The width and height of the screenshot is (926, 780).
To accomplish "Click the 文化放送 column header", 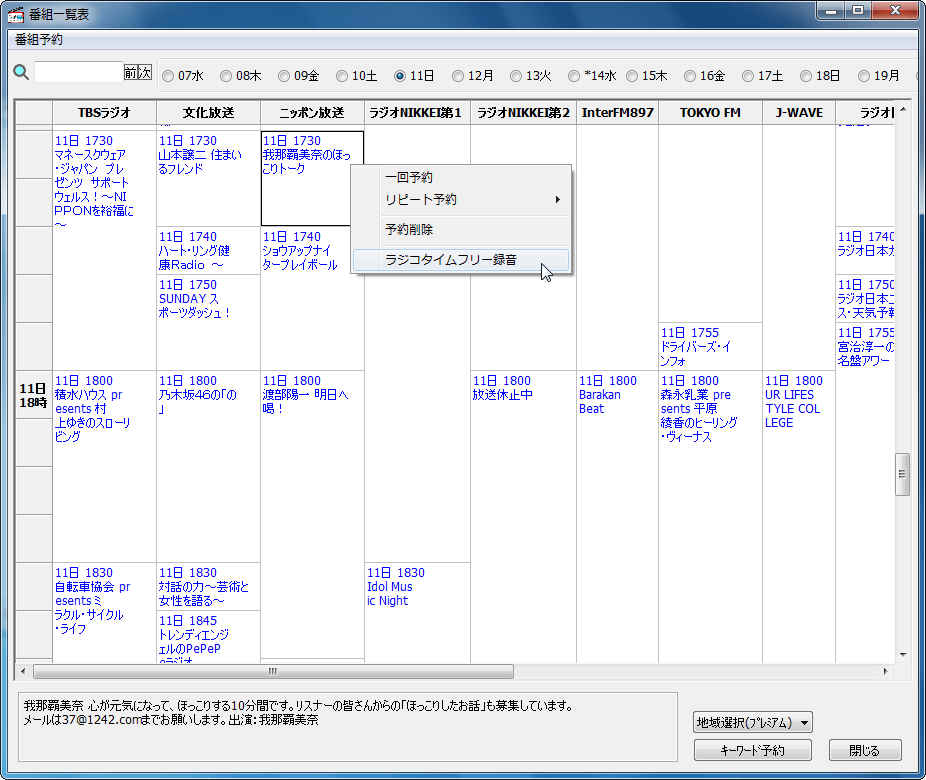I will coord(208,113).
